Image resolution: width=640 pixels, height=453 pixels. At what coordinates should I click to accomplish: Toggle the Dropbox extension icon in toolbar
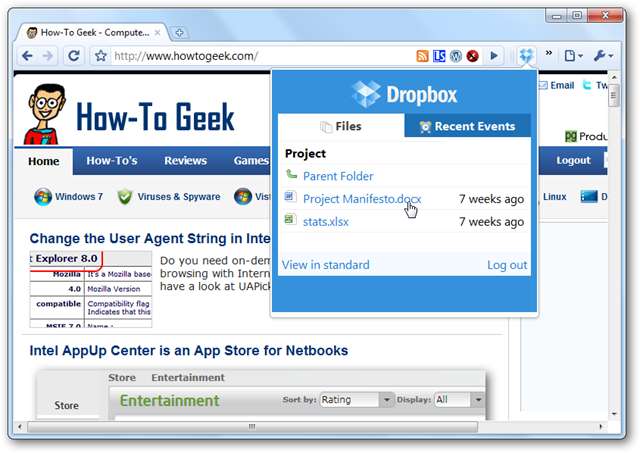coord(526,55)
